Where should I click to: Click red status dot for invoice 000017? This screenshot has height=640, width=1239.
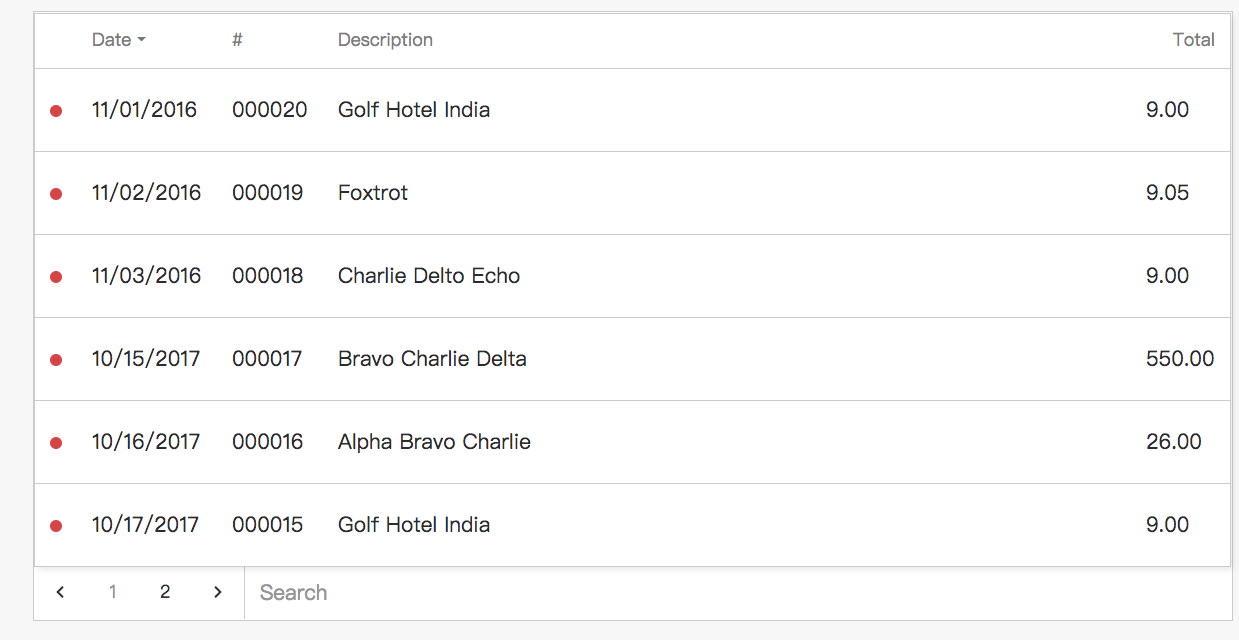coord(56,360)
